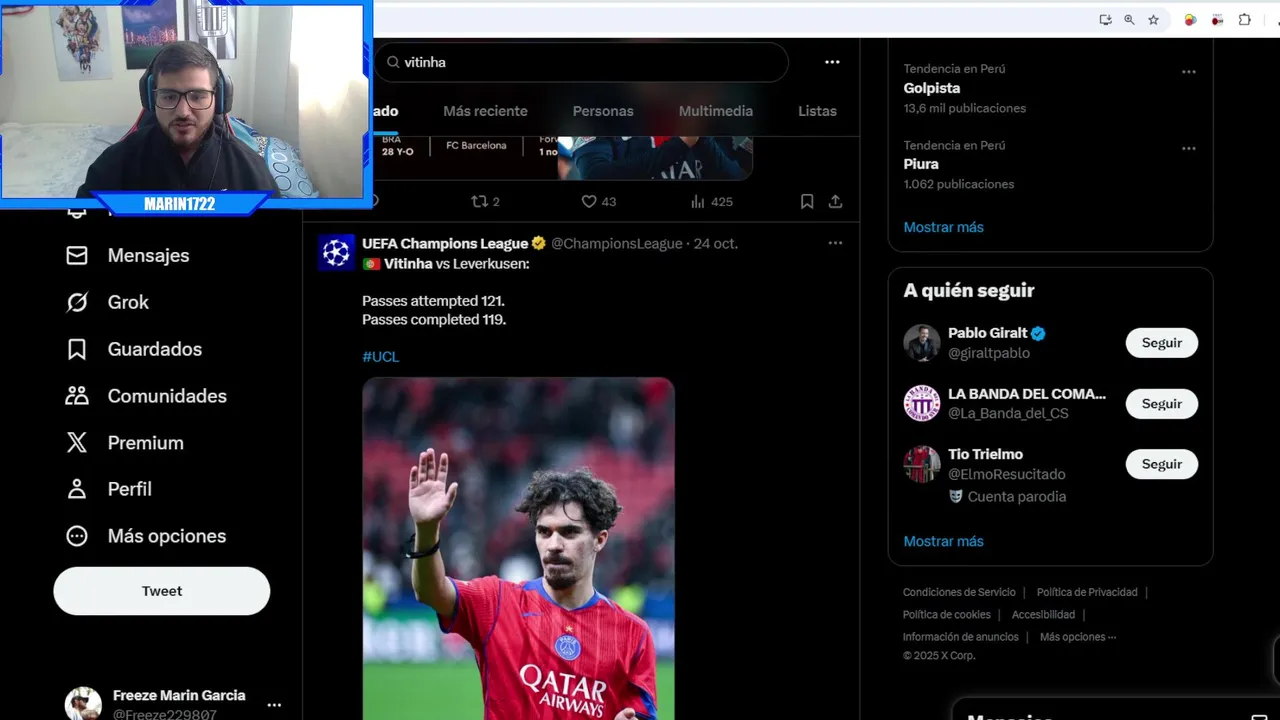This screenshot has height=720, width=1280.
Task: Click the Tweet button
Action: coord(162,591)
